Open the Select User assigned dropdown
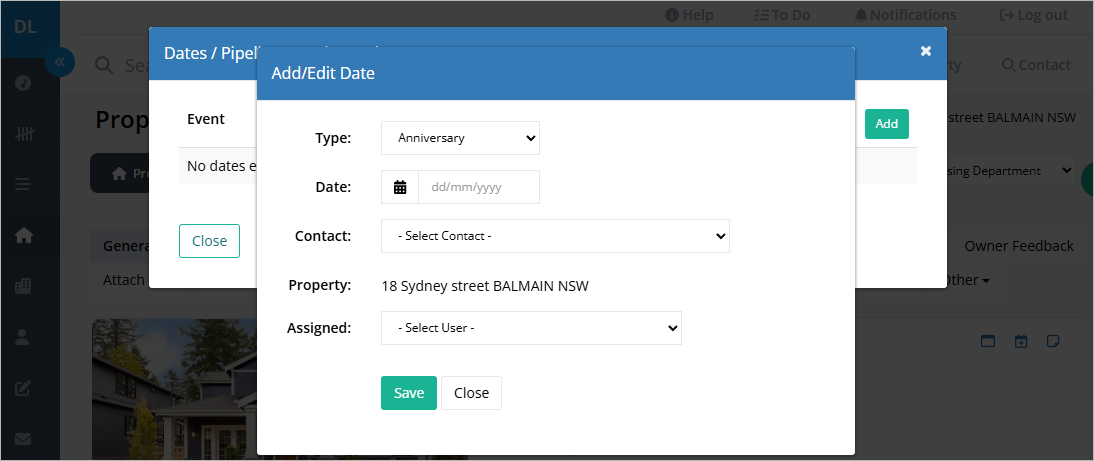Image resolution: width=1094 pixels, height=461 pixels. [531, 328]
